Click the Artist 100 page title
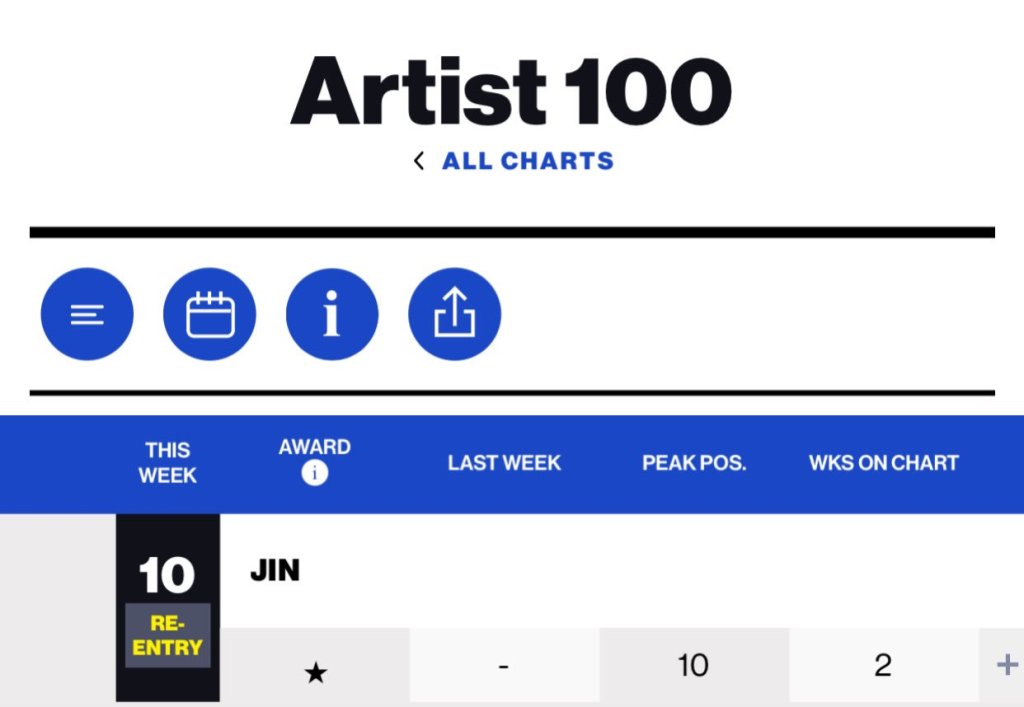The width and height of the screenshot is (1024, 707). 511,92
